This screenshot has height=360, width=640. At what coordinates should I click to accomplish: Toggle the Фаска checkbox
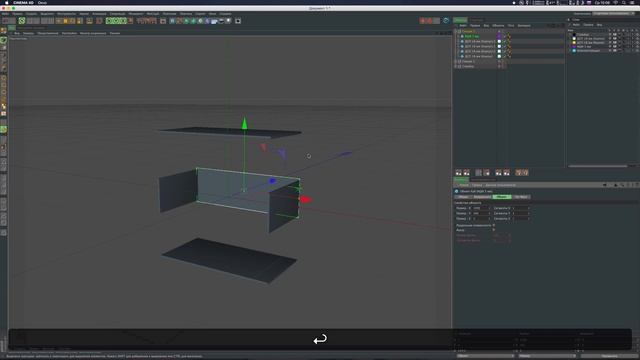(494, 230)
